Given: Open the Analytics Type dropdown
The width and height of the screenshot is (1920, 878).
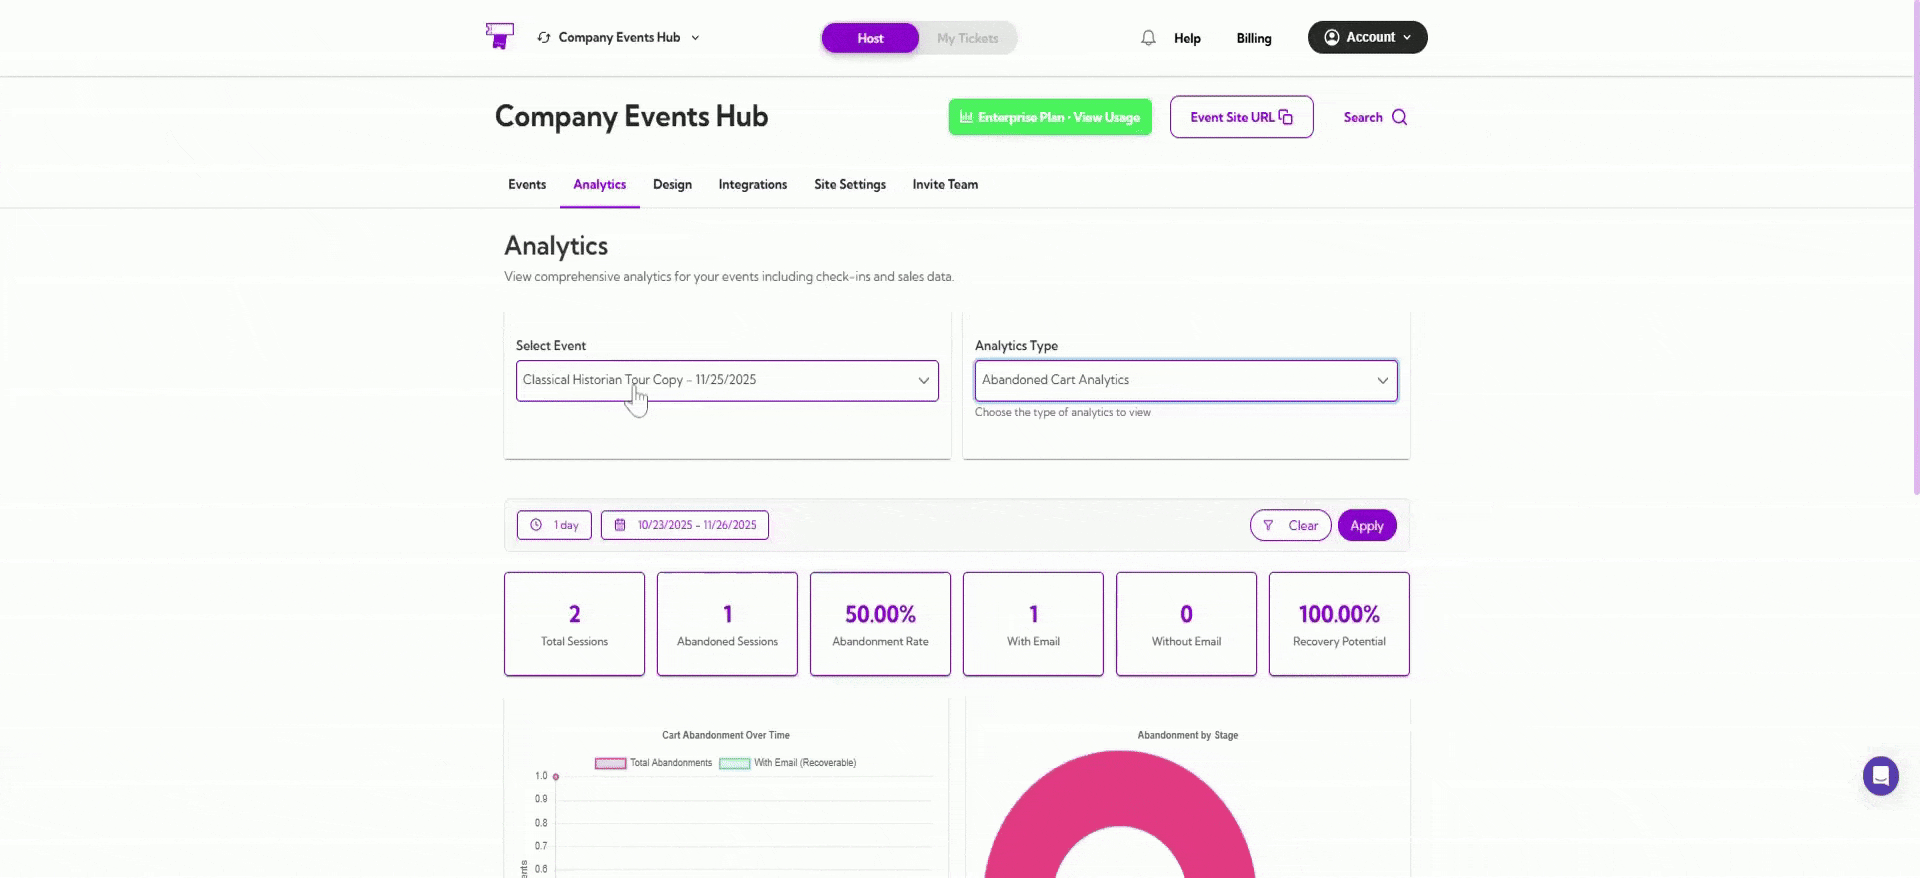Looking at the screenshot, I should pos(1186,381).
